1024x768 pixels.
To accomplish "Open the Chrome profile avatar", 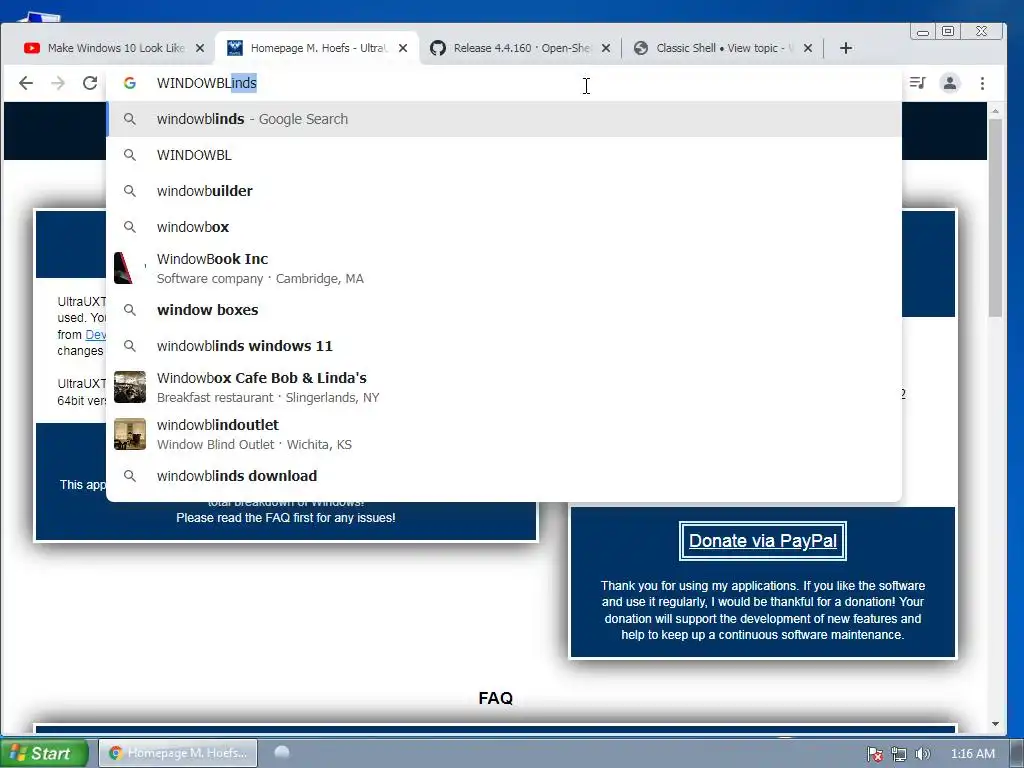I will coord(950,83).
